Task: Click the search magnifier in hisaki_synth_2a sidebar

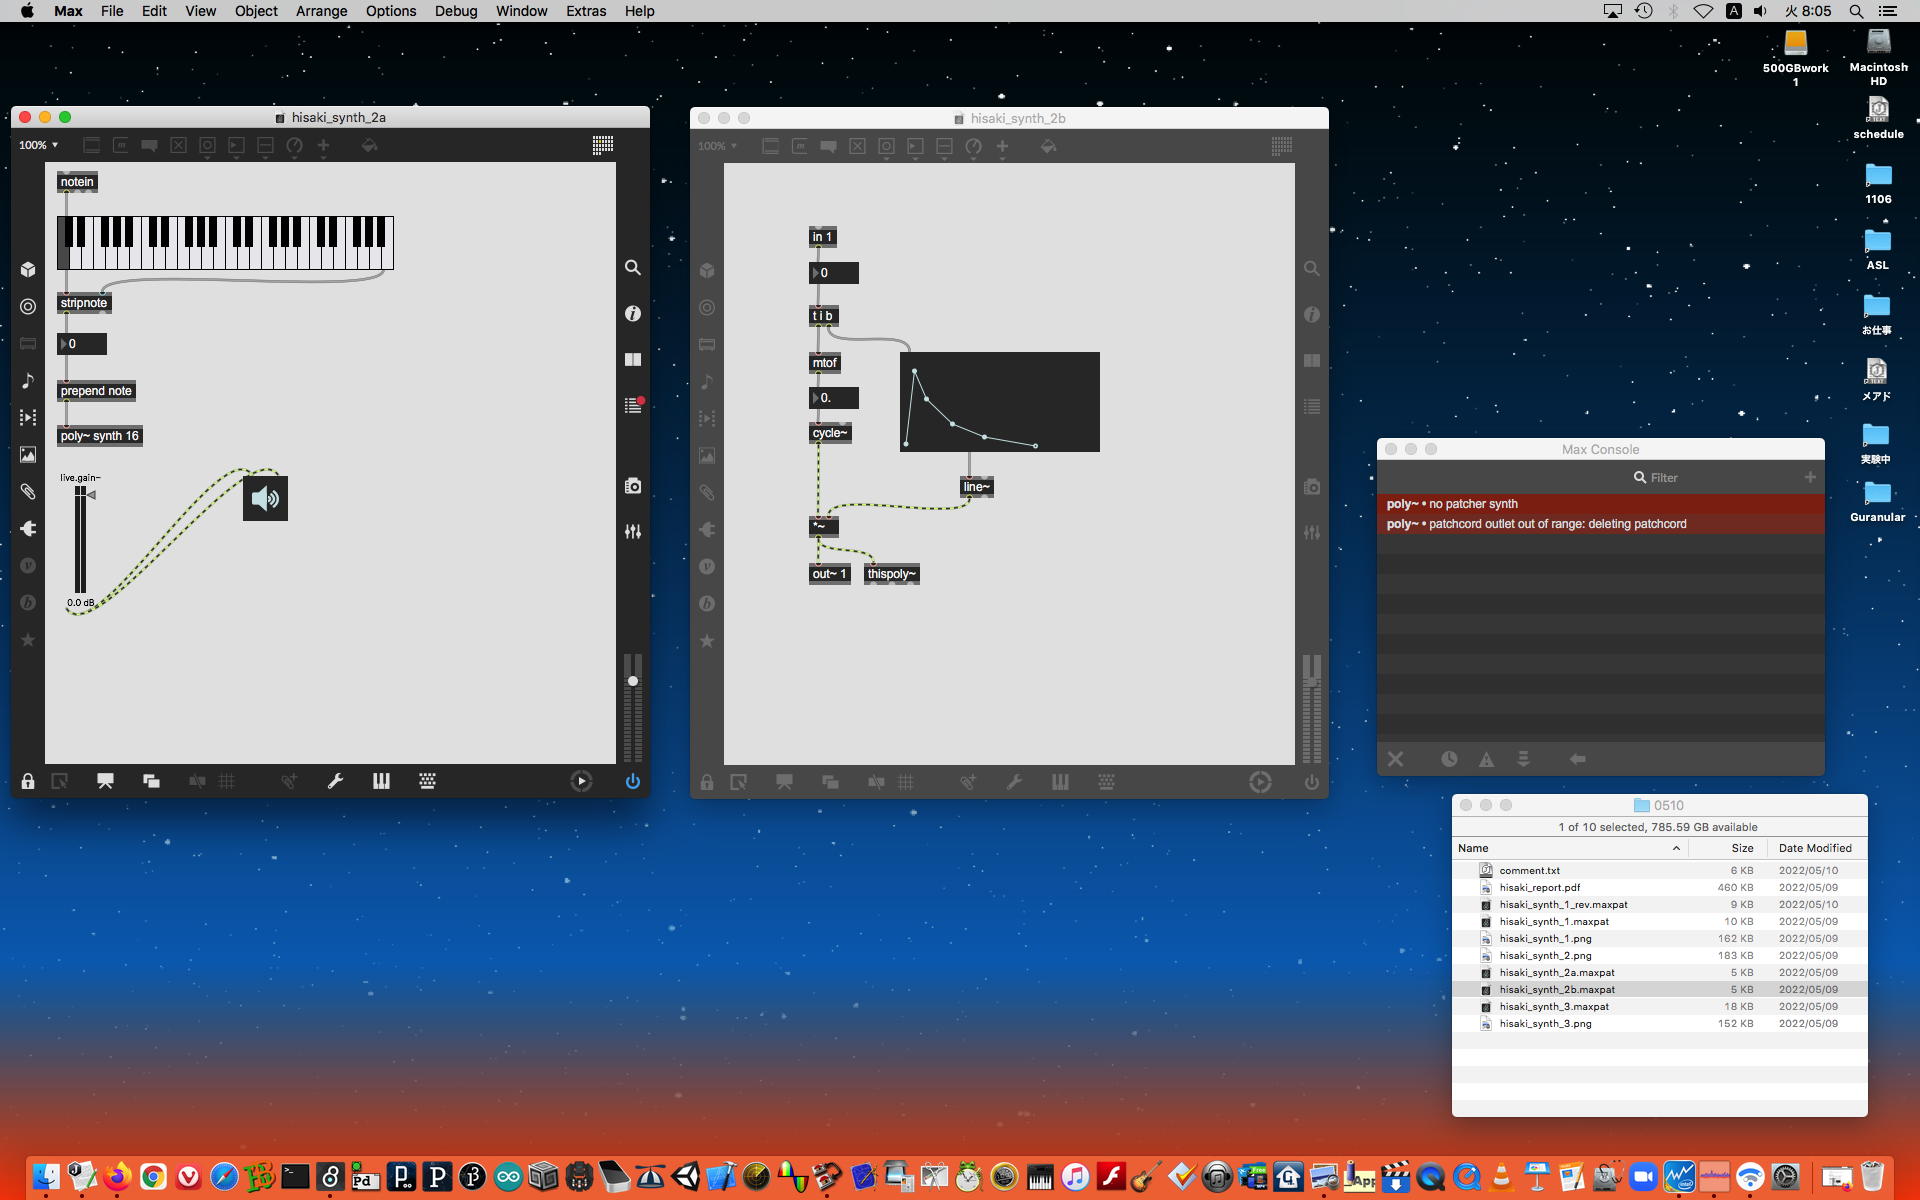Action: pos(633,268)
